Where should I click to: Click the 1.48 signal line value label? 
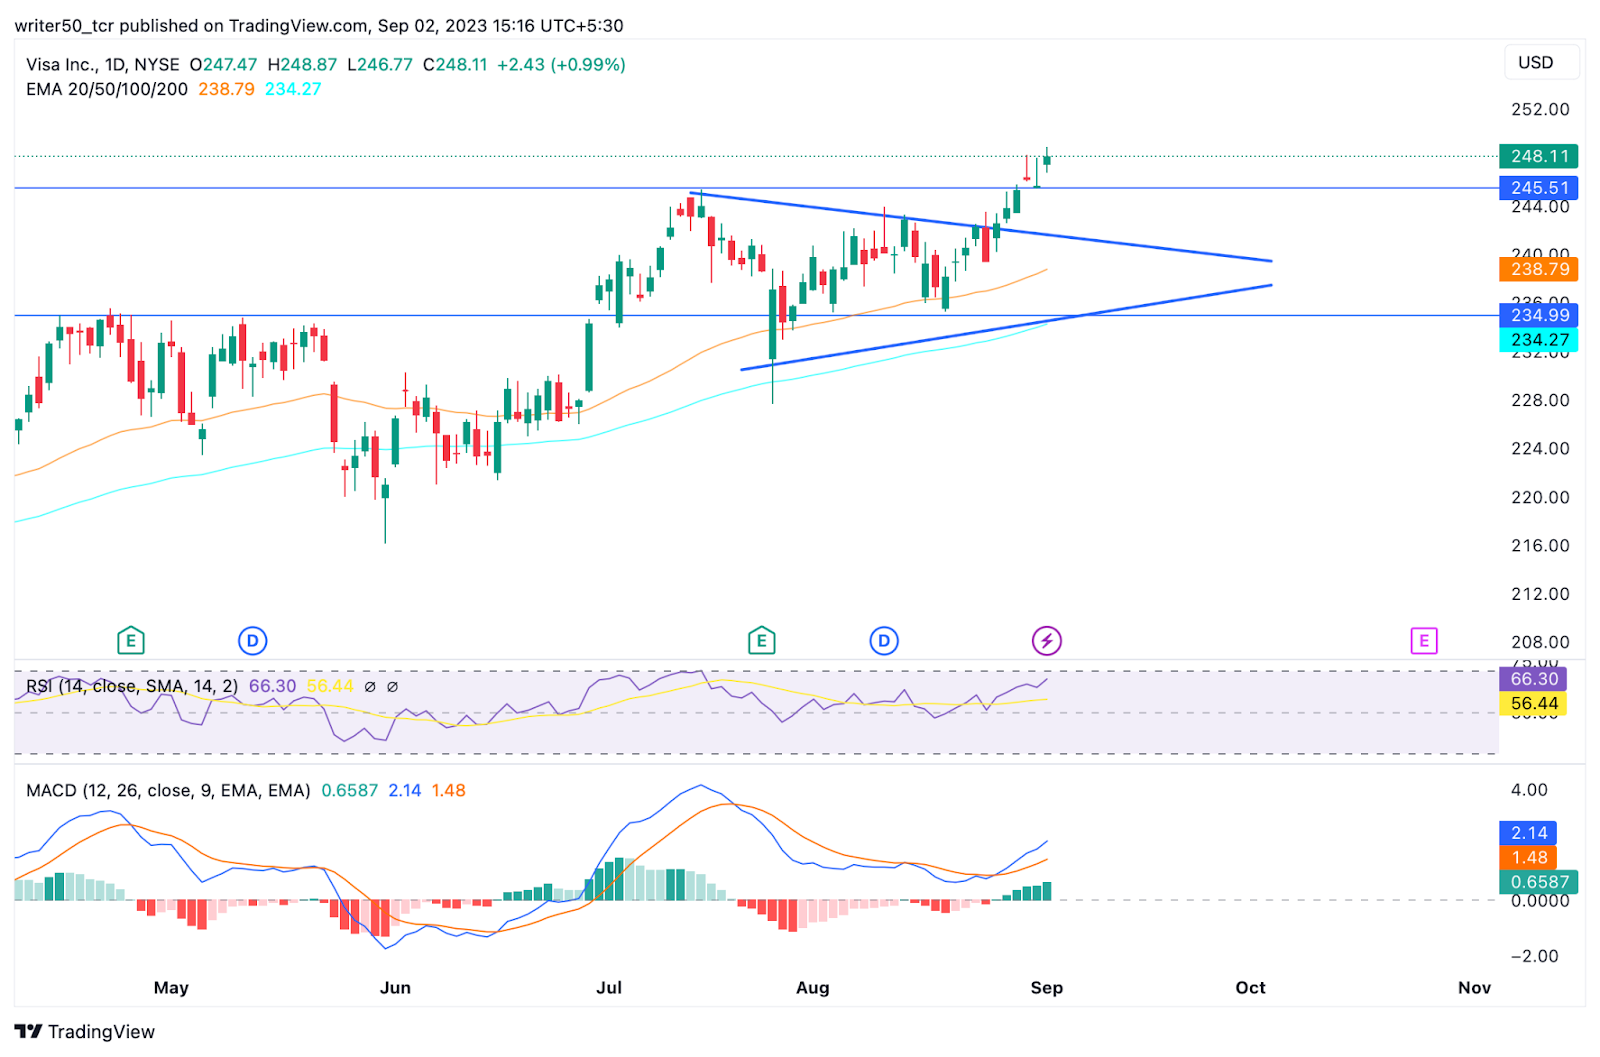point(1529,858)
